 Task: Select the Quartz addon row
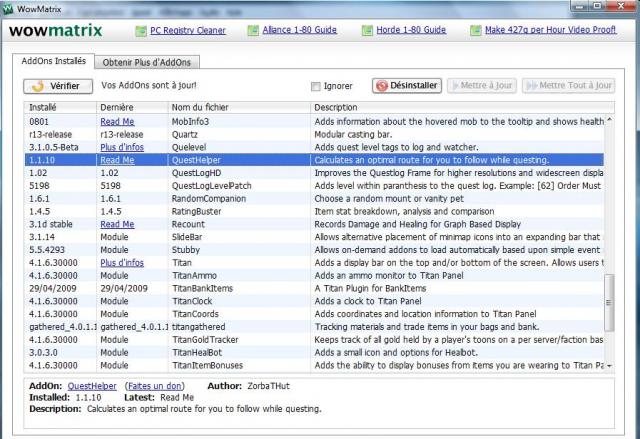point(314,134)
